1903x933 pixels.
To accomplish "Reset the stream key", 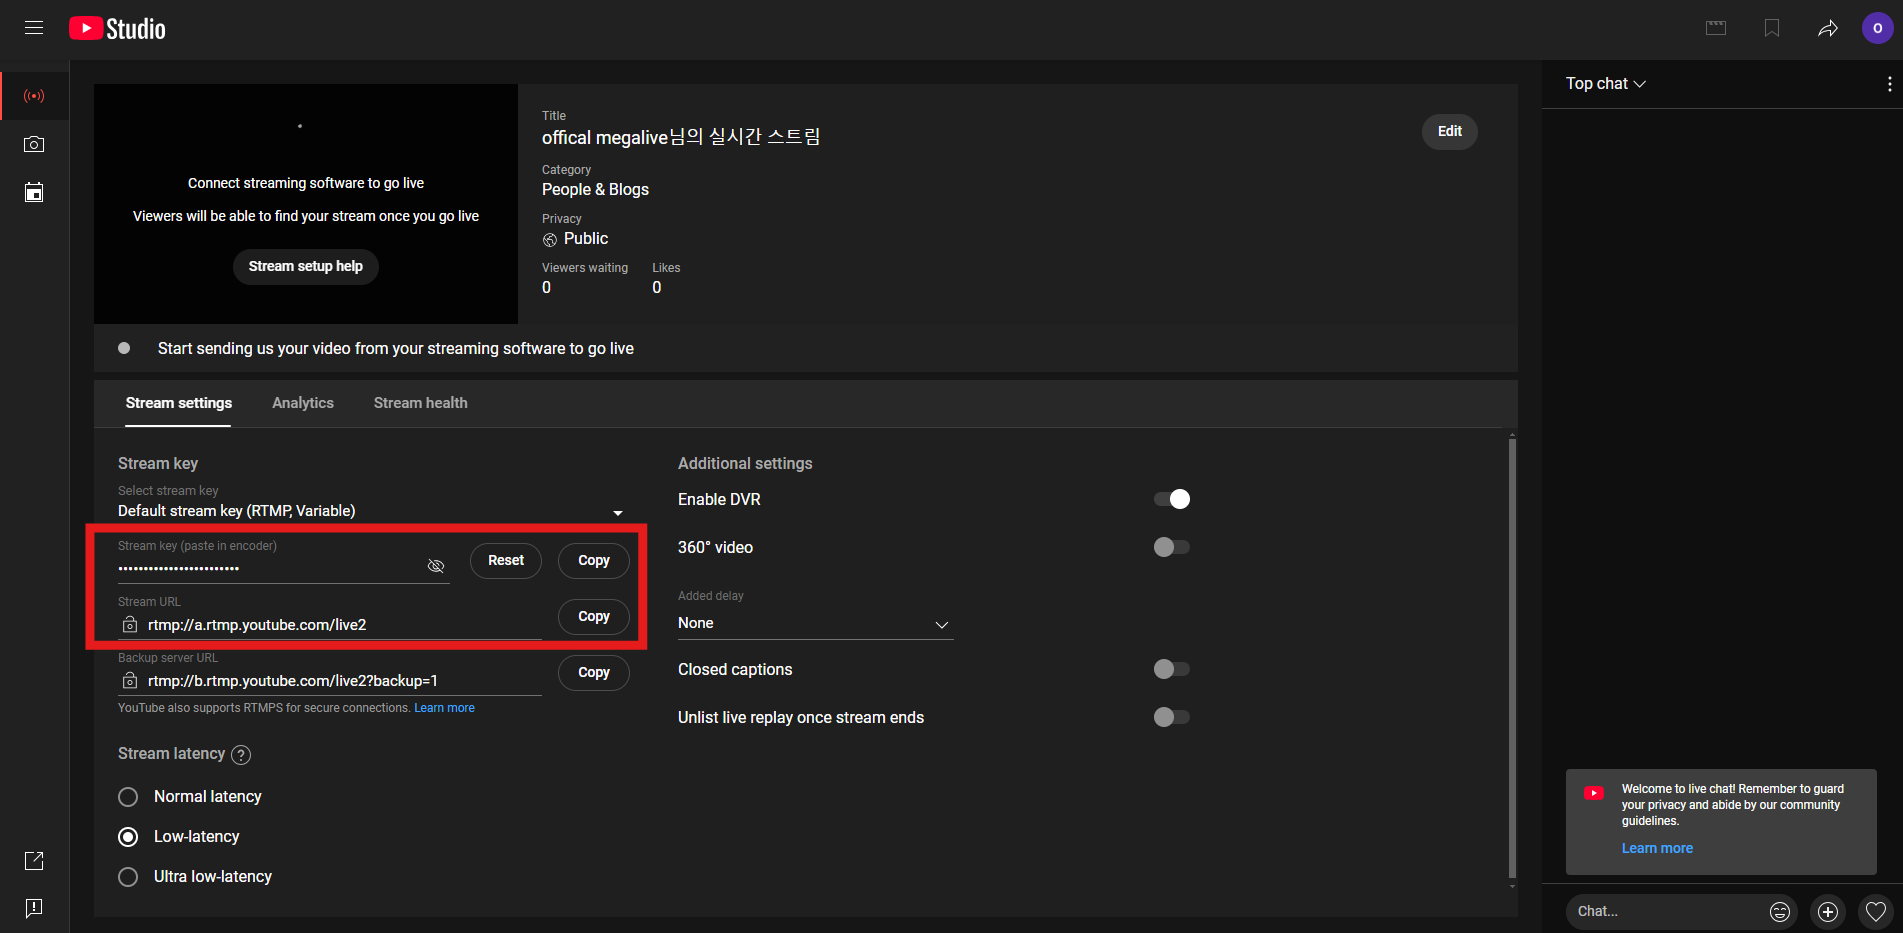I will 506,561.
